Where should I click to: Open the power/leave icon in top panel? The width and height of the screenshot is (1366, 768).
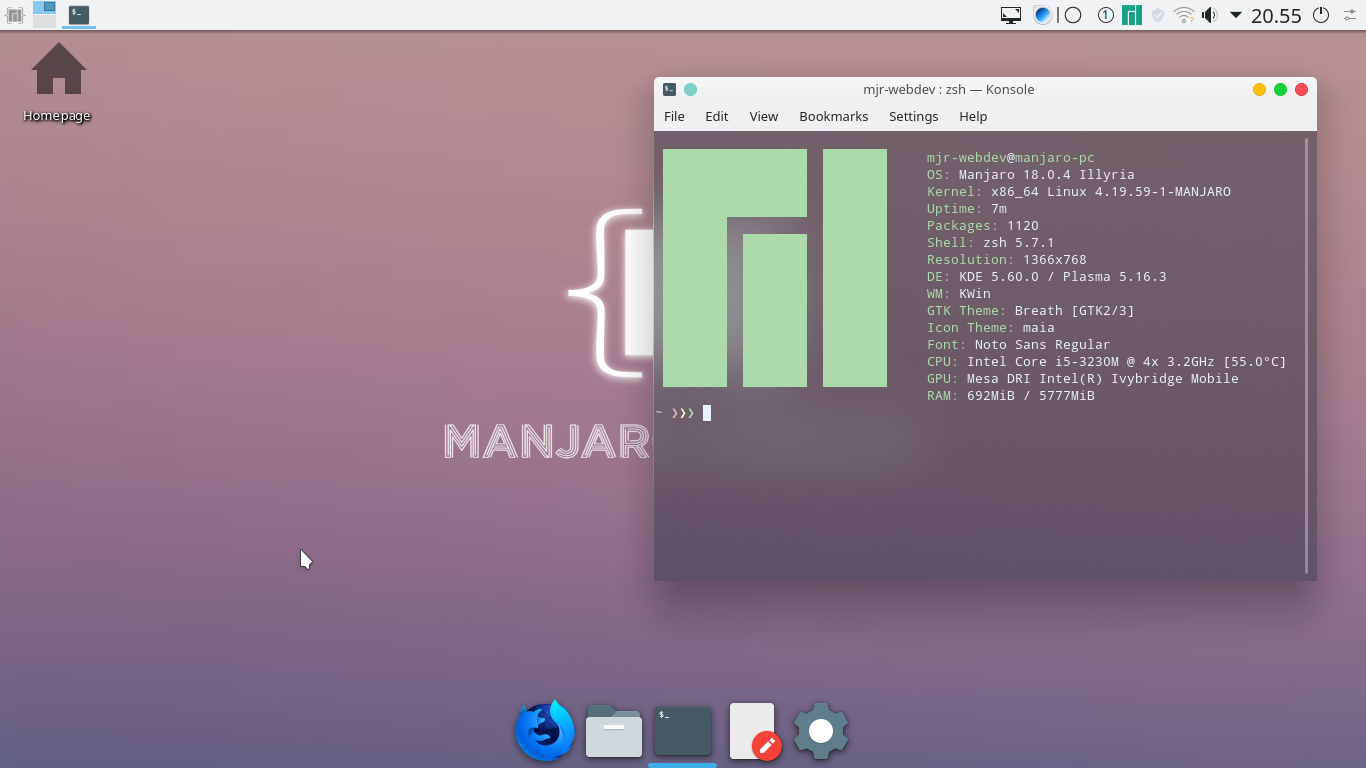point(1321,15)
